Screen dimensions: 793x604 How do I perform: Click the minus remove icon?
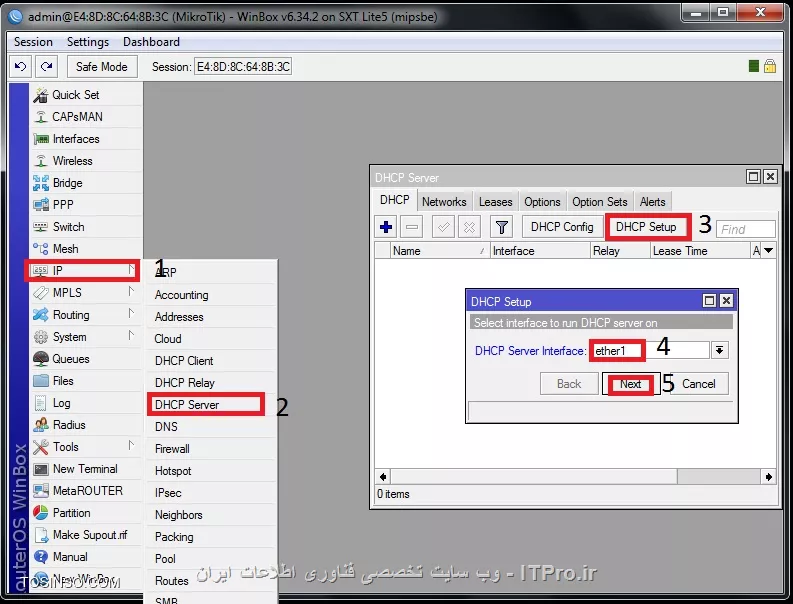pos(412,227)
